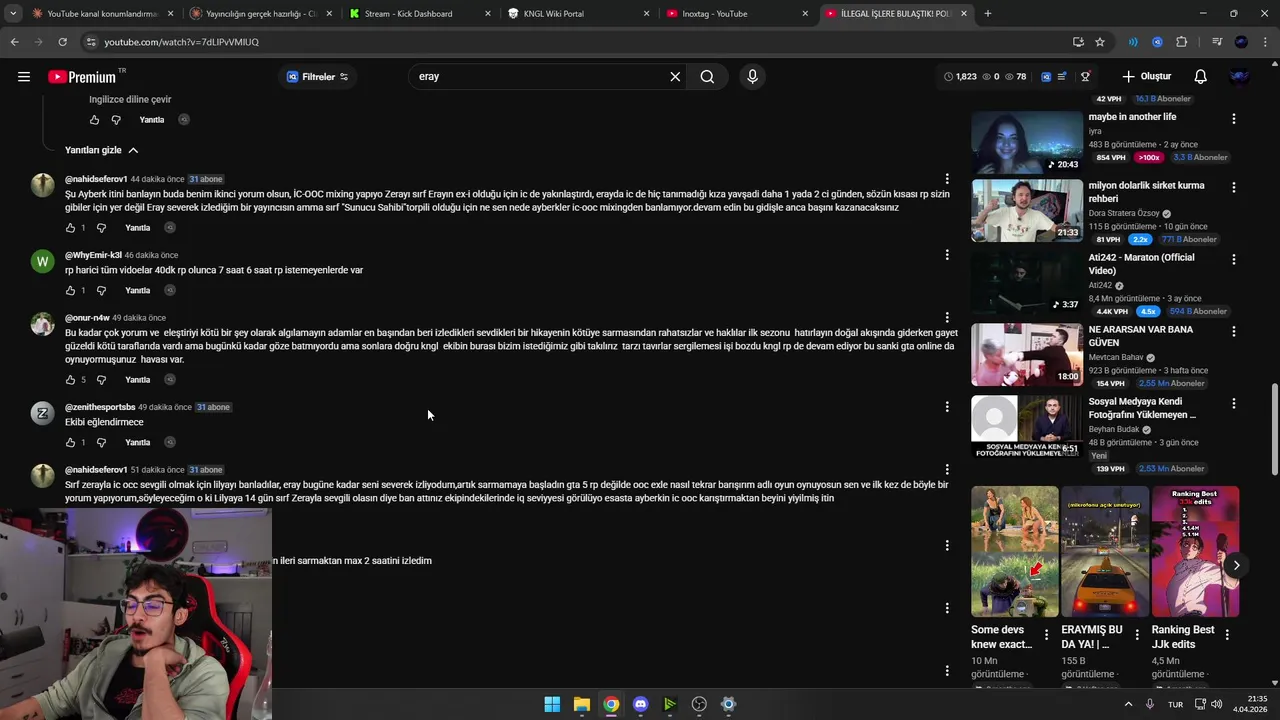Visit the @onur-n4w channel link
1280x720 pixels.
(x=87, y=318)
